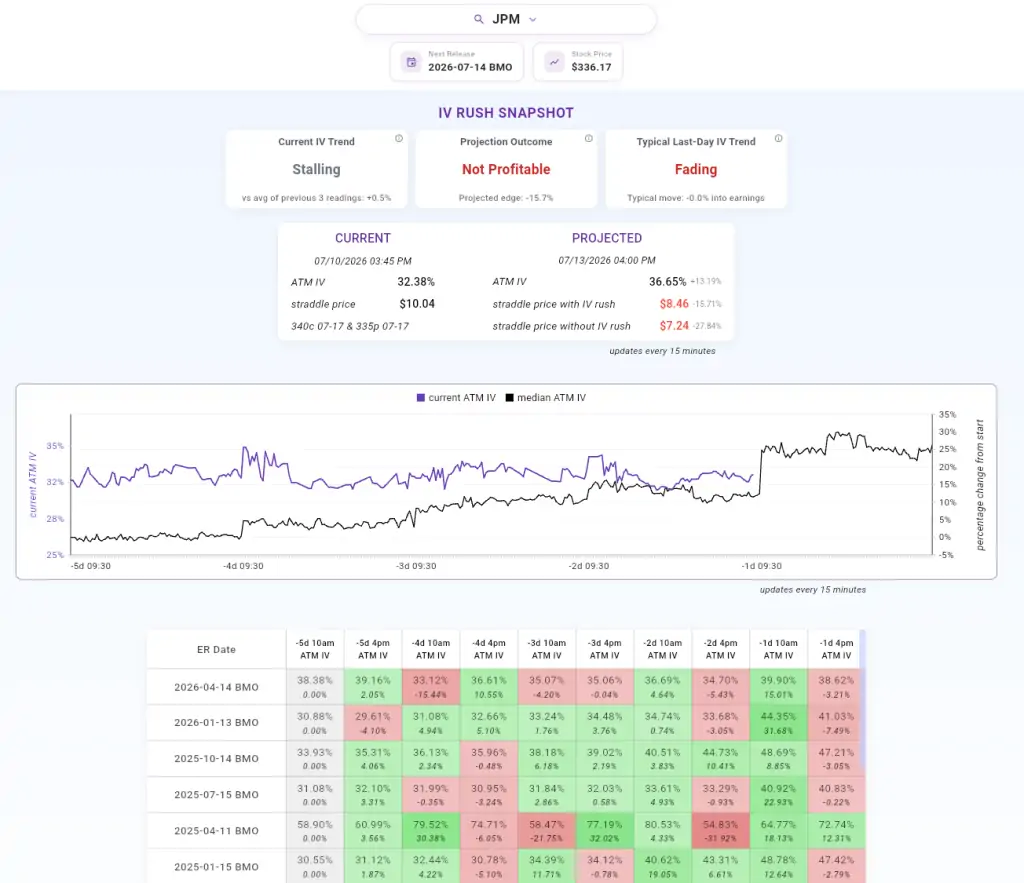Click the JPM ticker search field
This screenshot has height=883, width=1024.
click(x=506, y=20)
